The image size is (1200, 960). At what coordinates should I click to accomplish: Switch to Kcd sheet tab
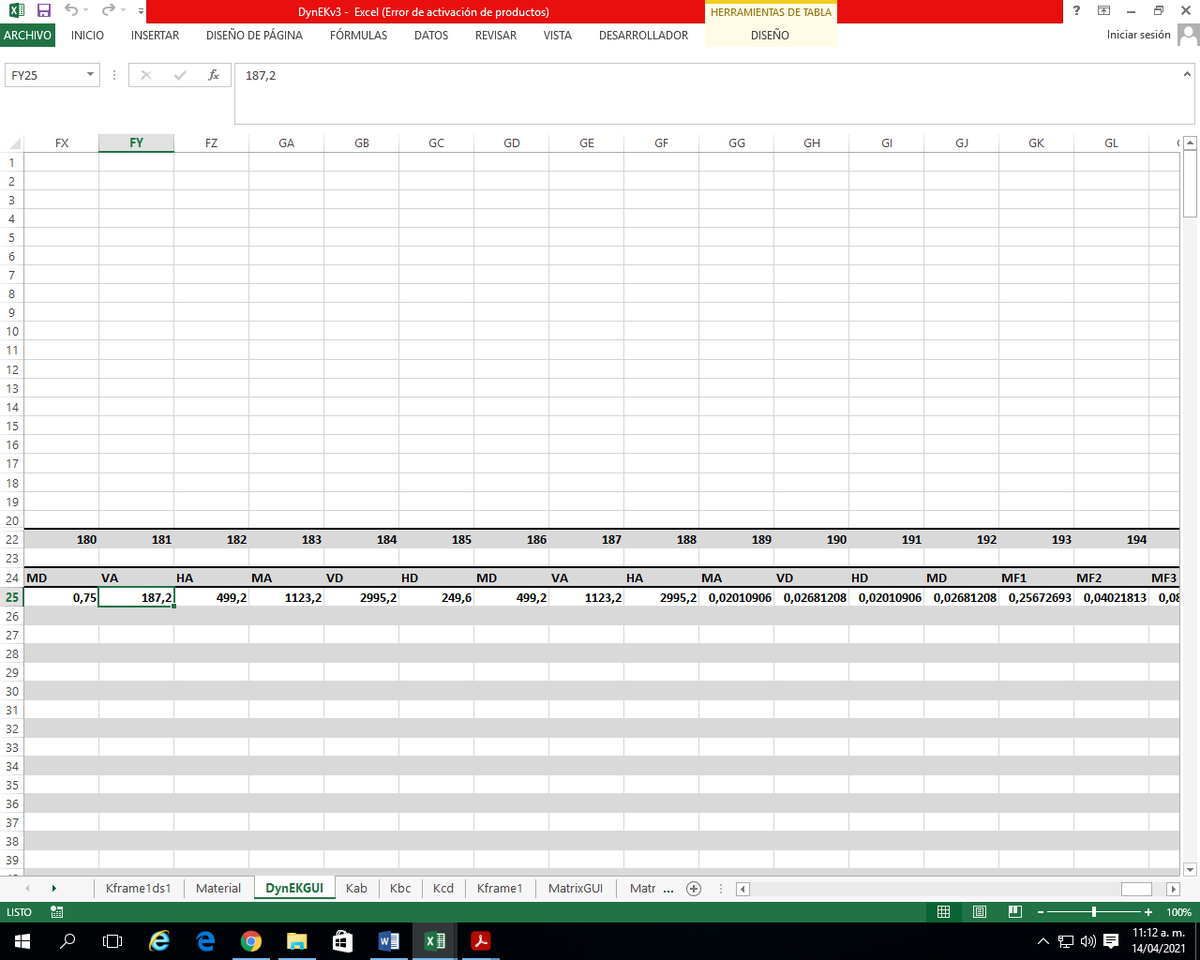[443, 888]
